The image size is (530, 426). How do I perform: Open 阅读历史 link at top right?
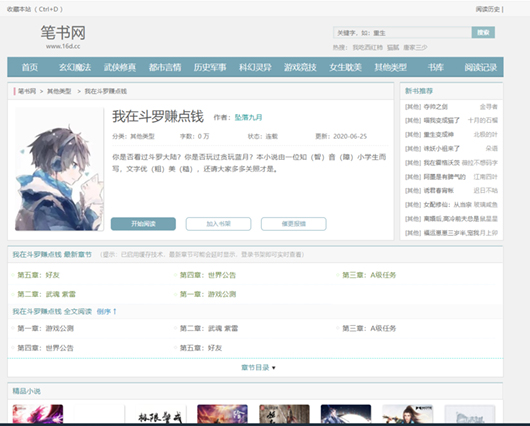487,9
